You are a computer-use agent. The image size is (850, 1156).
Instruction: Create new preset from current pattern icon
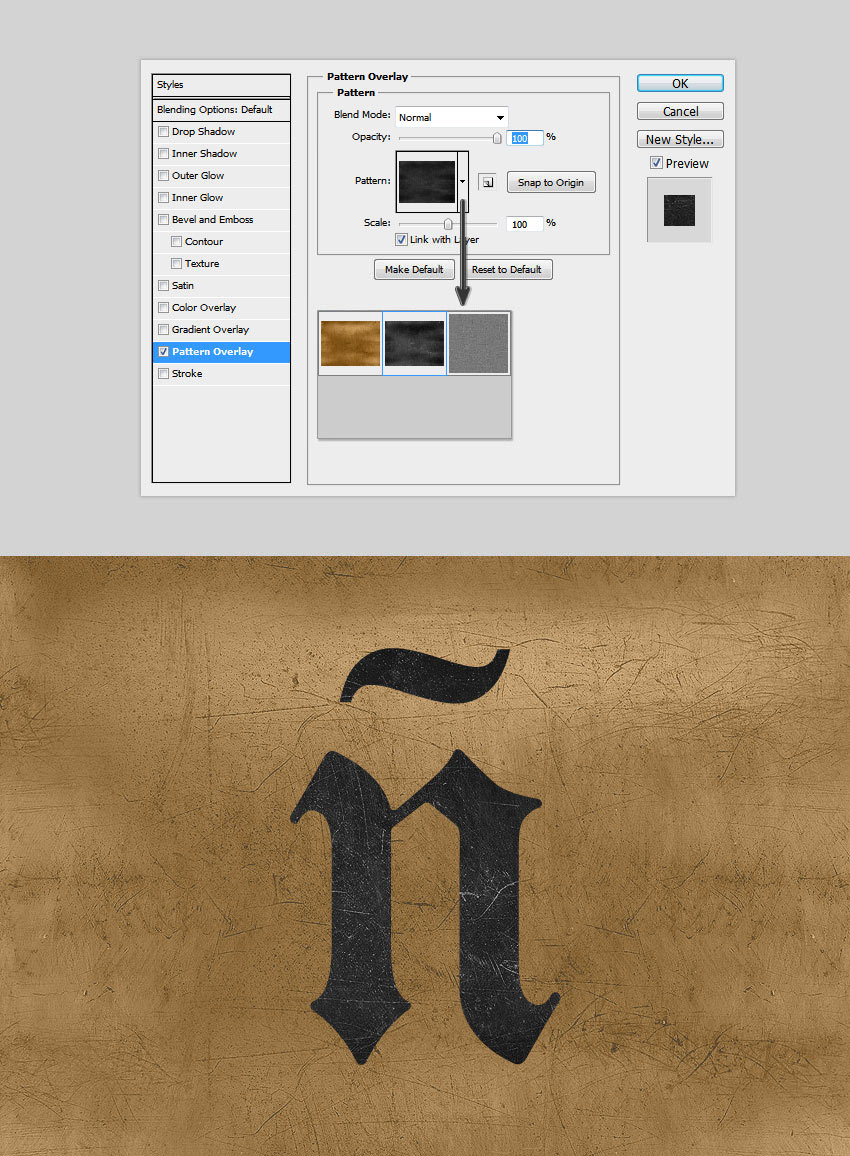(x=487, y=182)
